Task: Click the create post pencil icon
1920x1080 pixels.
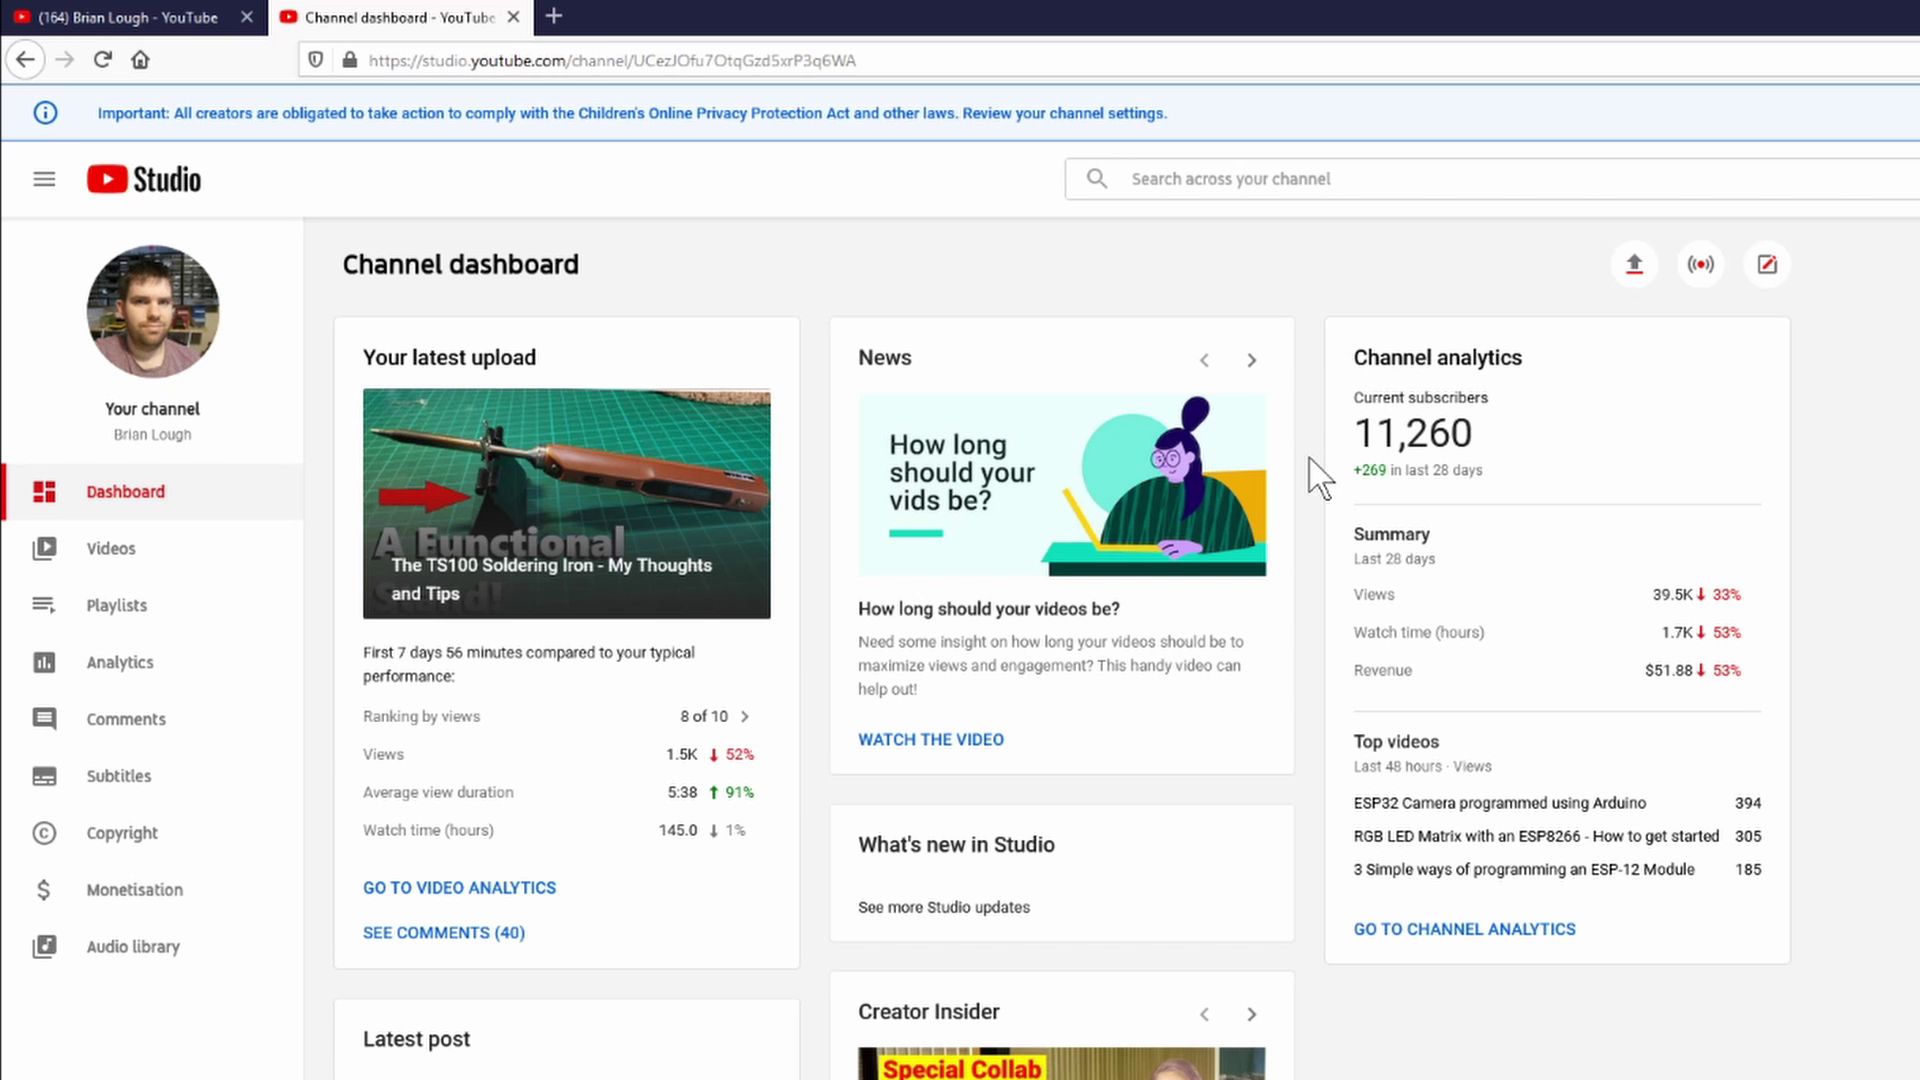Action: [x=1767, y=264]
